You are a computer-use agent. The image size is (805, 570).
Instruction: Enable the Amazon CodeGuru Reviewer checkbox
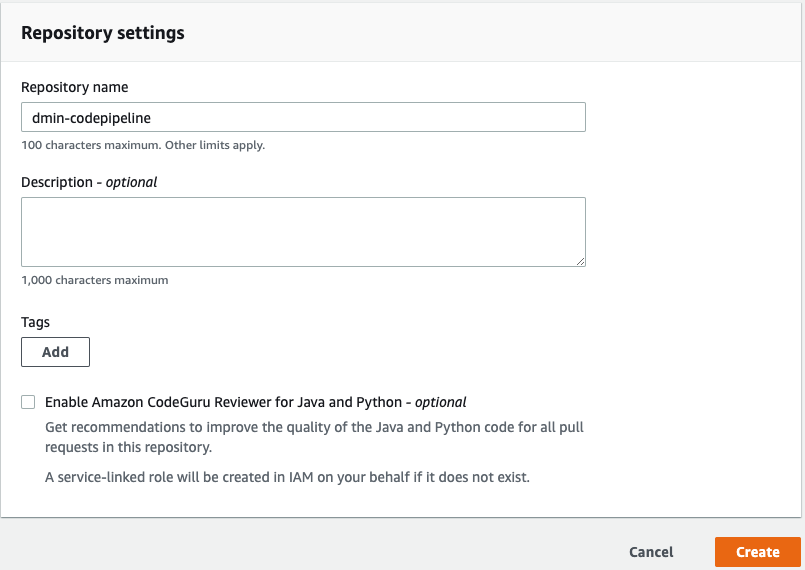(x=28, y=402)
